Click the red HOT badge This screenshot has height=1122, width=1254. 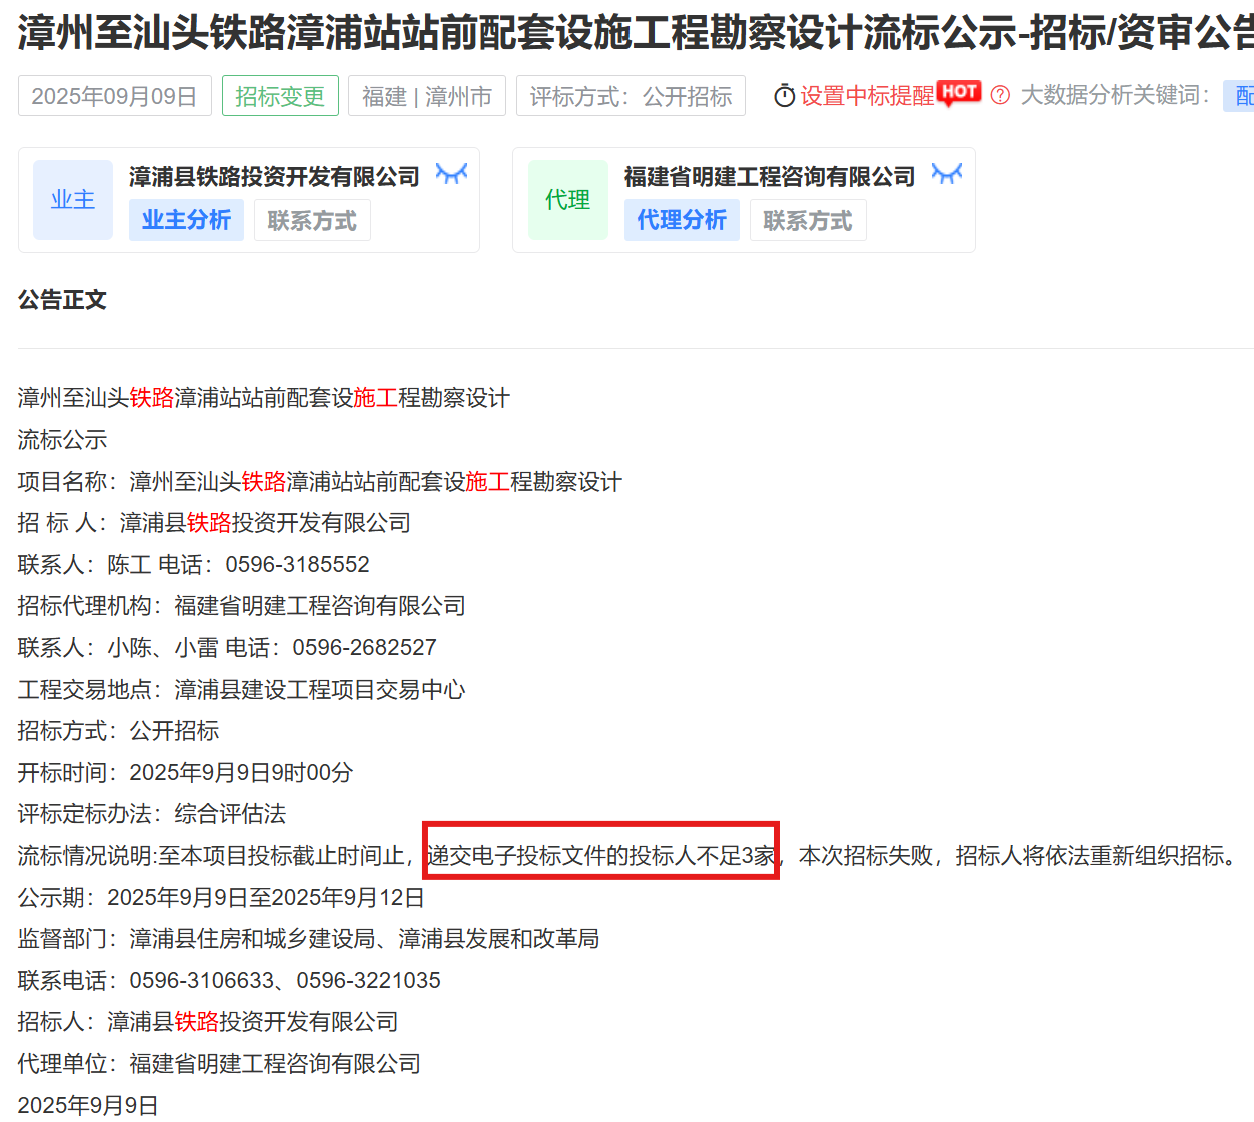[x=959, y=92]
